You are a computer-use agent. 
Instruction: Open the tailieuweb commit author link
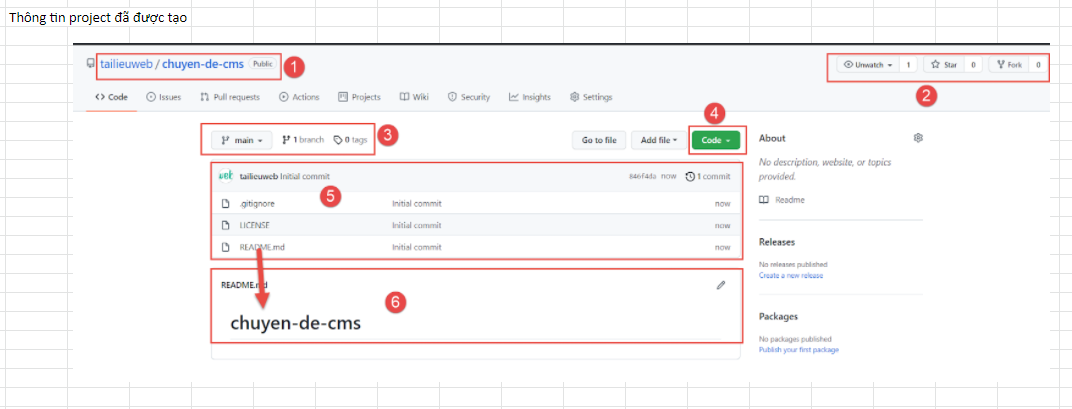[258, 176]
